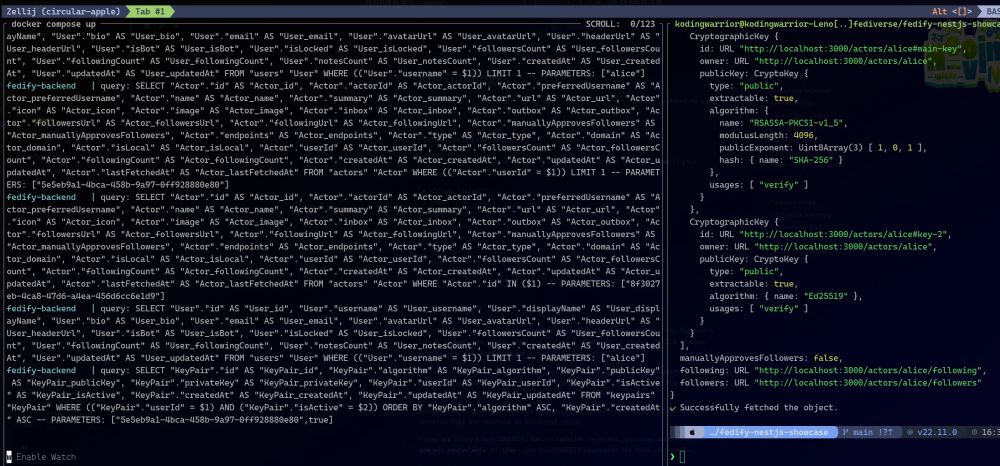Click the ../fedify-nestjs-showcase prompt path segment
Screen dimensions: 1000x466
pos(768,432)
